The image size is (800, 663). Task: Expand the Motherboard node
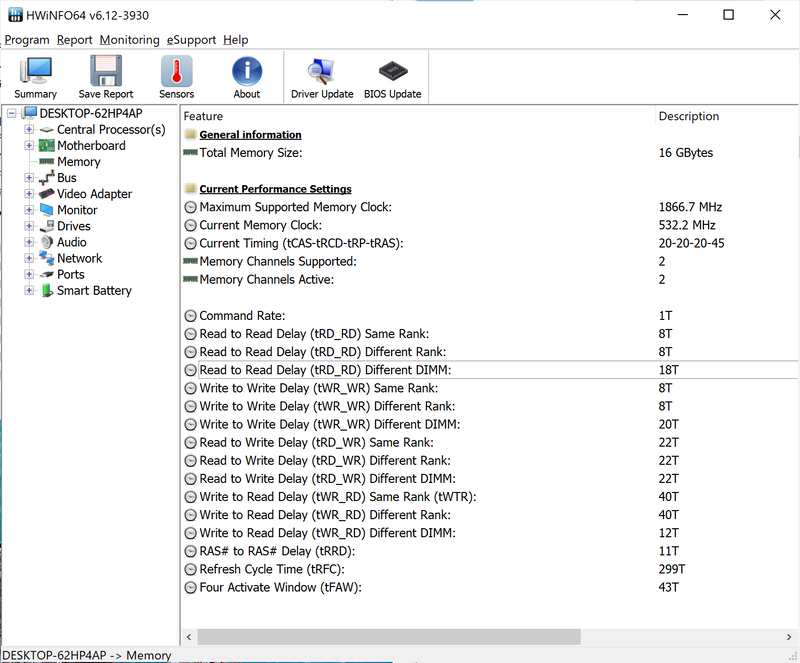(x=29, y=145)
